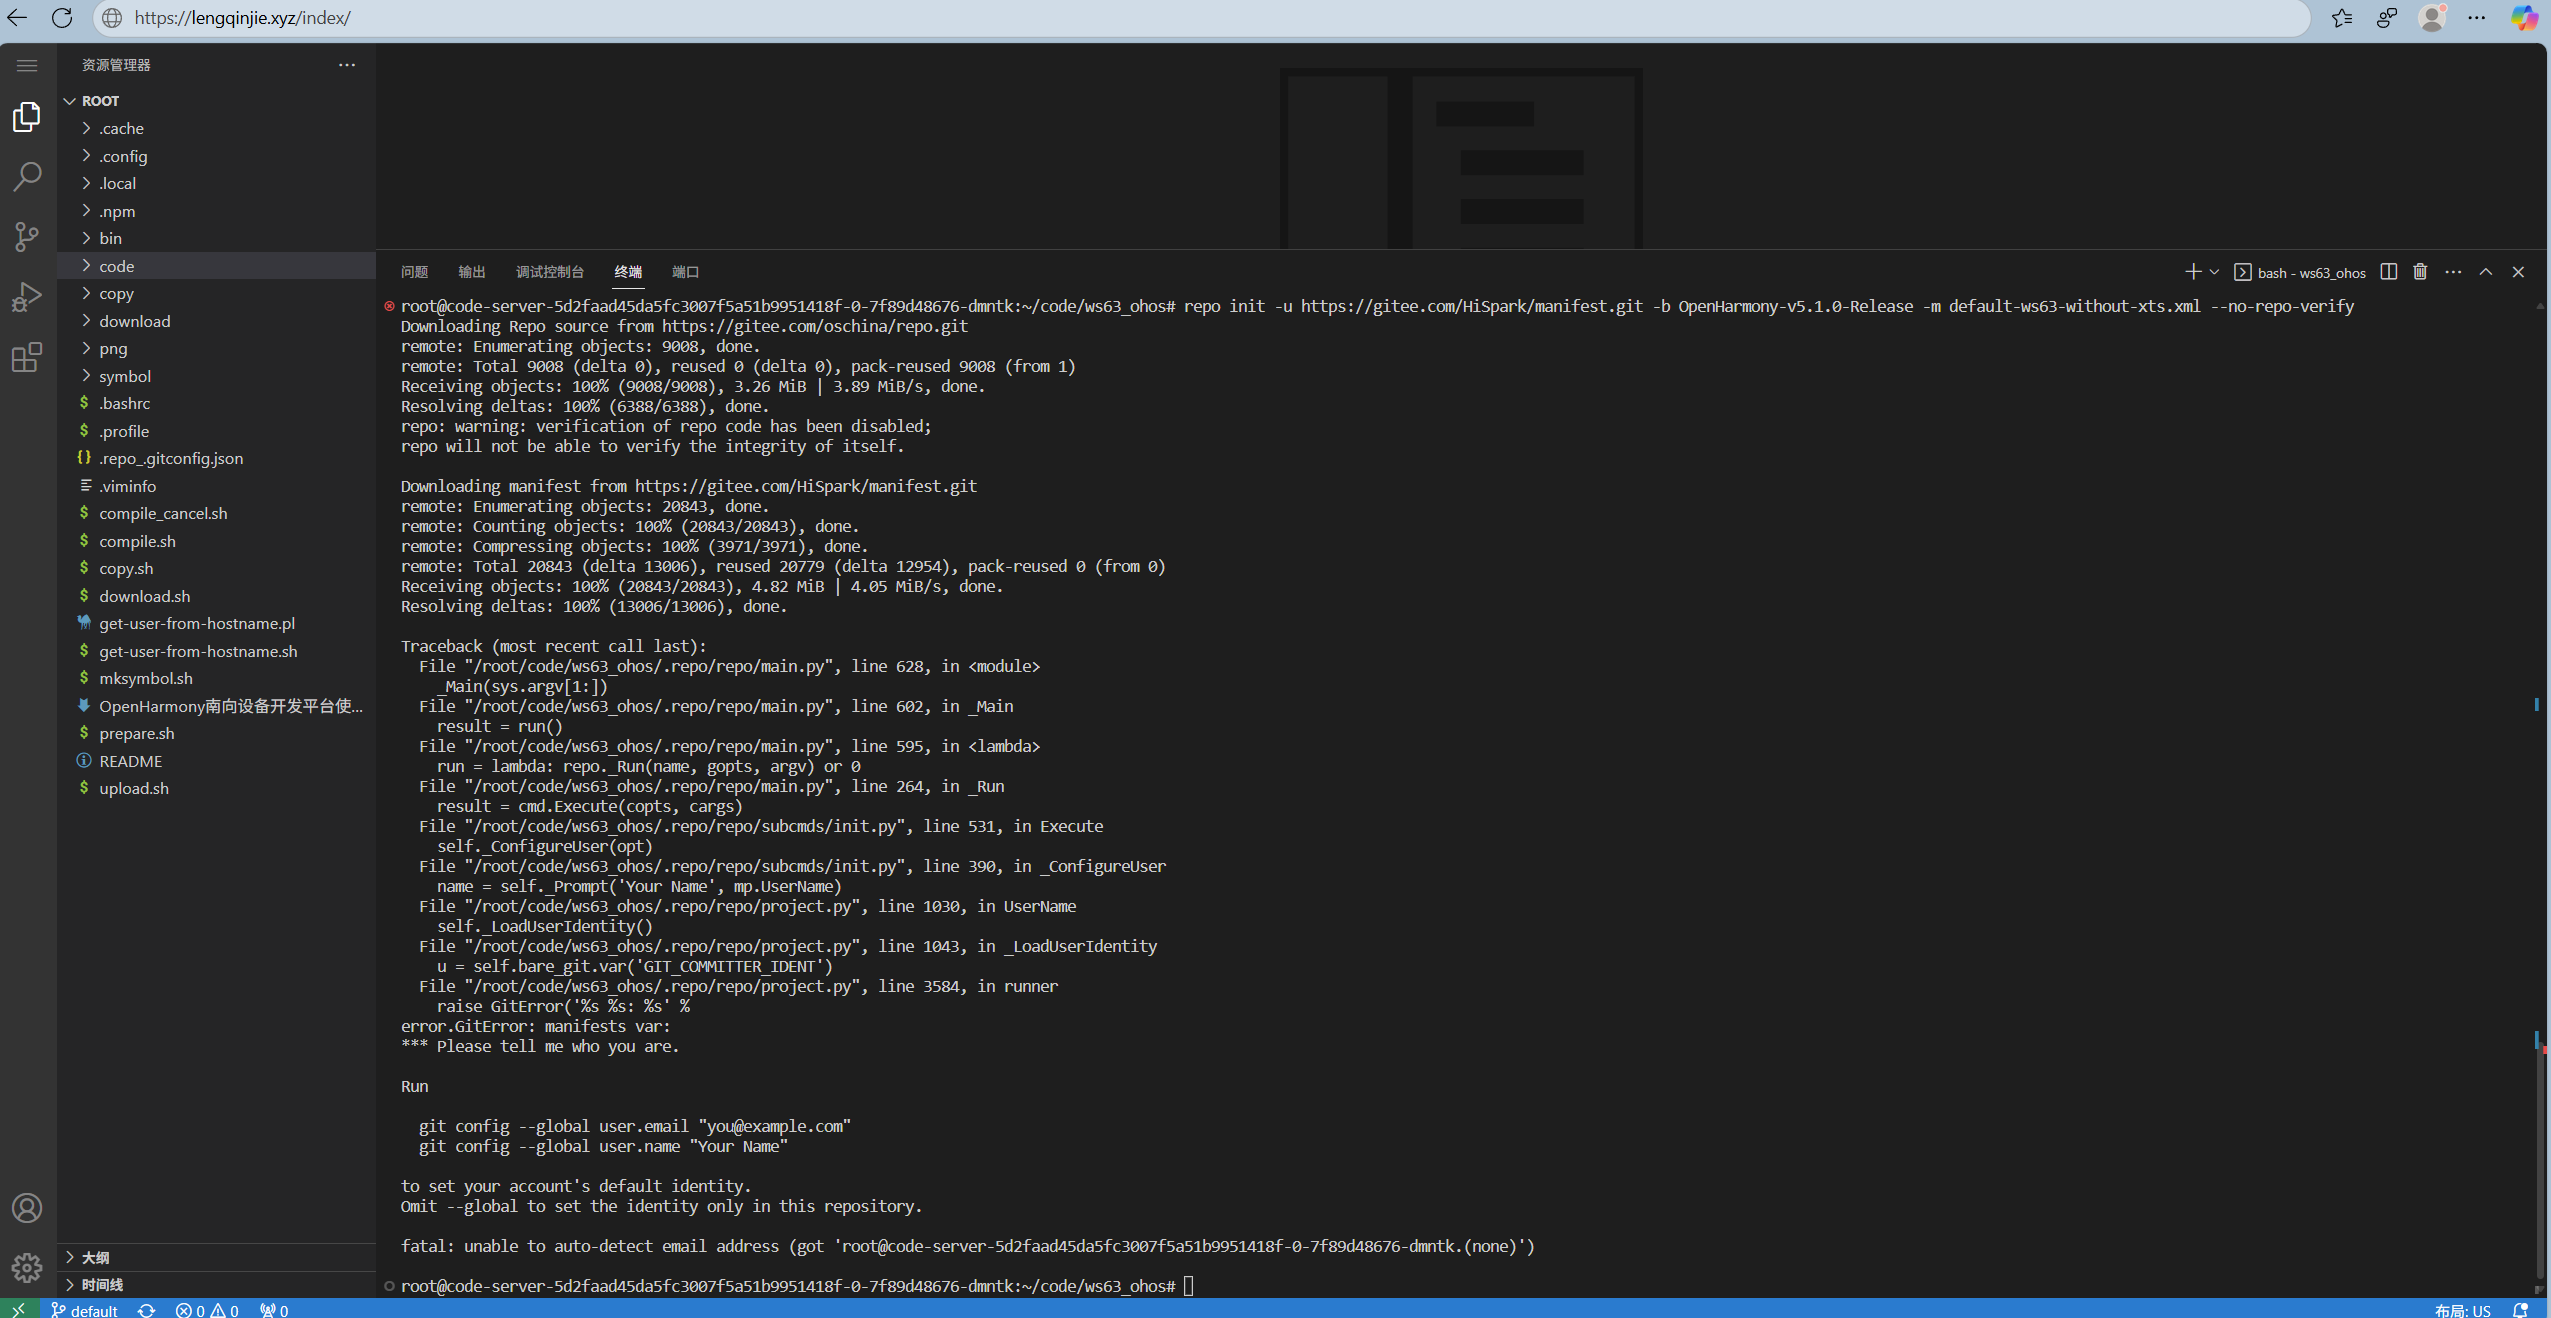Switch to the 输出 tab

(x=471, y=271)
